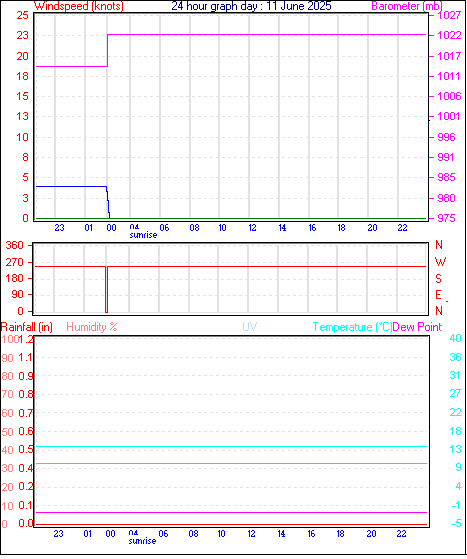Click the 1.1 rainfall scale value
The width and height of the screenshot is (467, 559).
[x=26, y=357]
